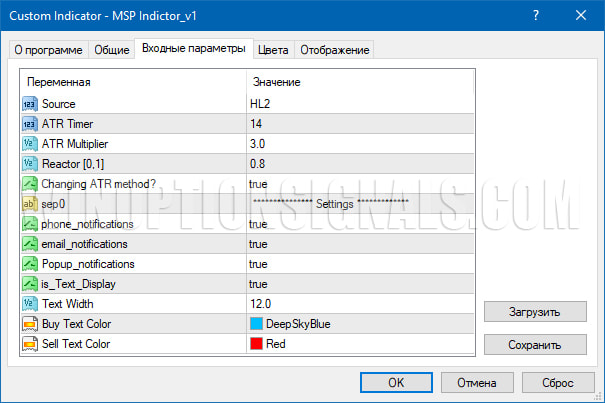
Task: Toggle the phone_notifications true value
Action: click(x=258, y=224)
